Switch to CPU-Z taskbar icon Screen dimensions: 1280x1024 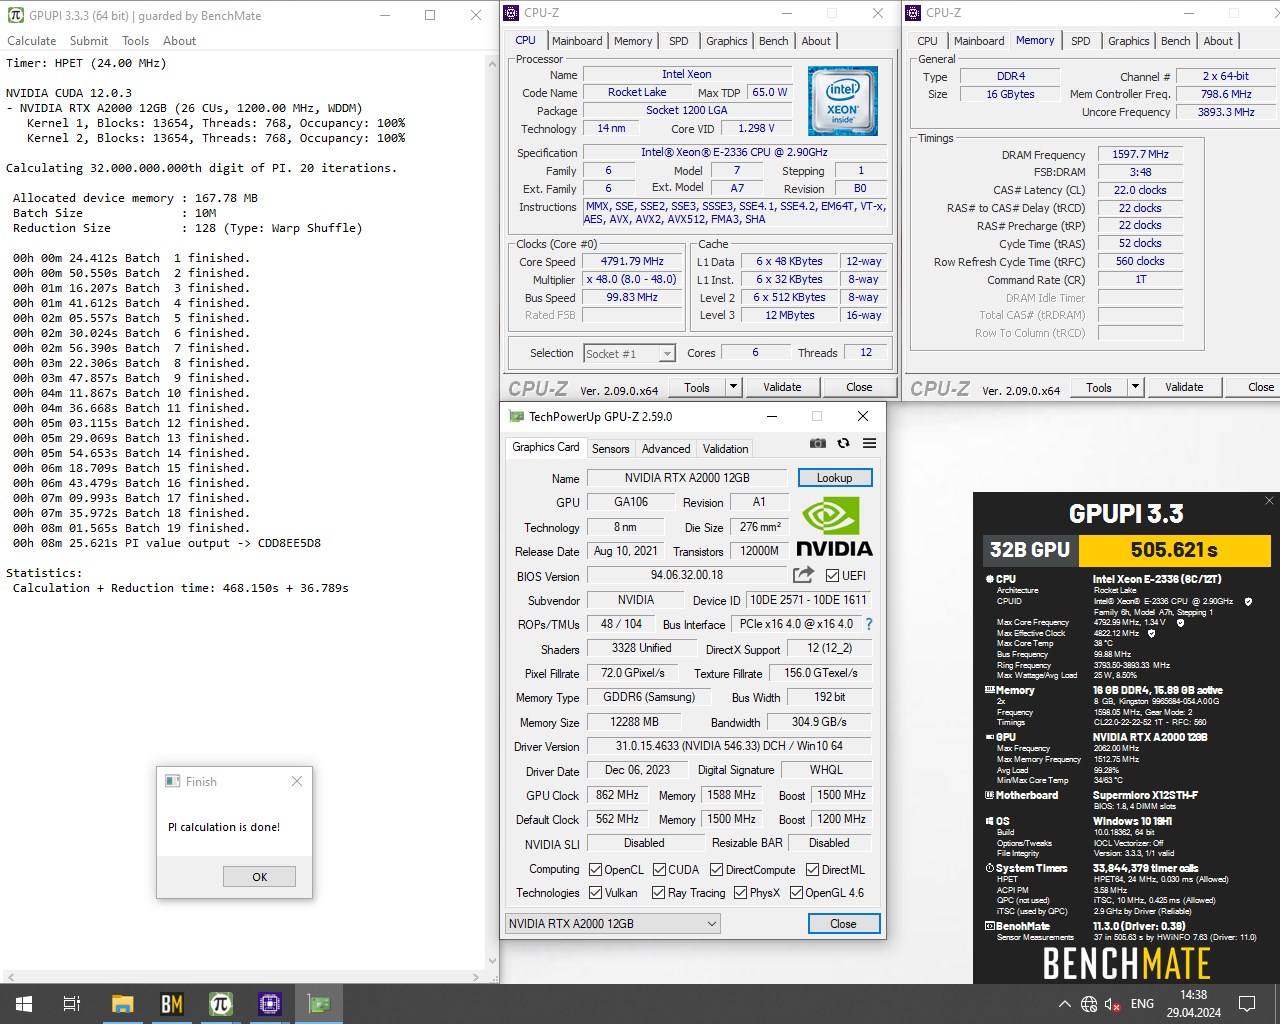pos(269,1004)
